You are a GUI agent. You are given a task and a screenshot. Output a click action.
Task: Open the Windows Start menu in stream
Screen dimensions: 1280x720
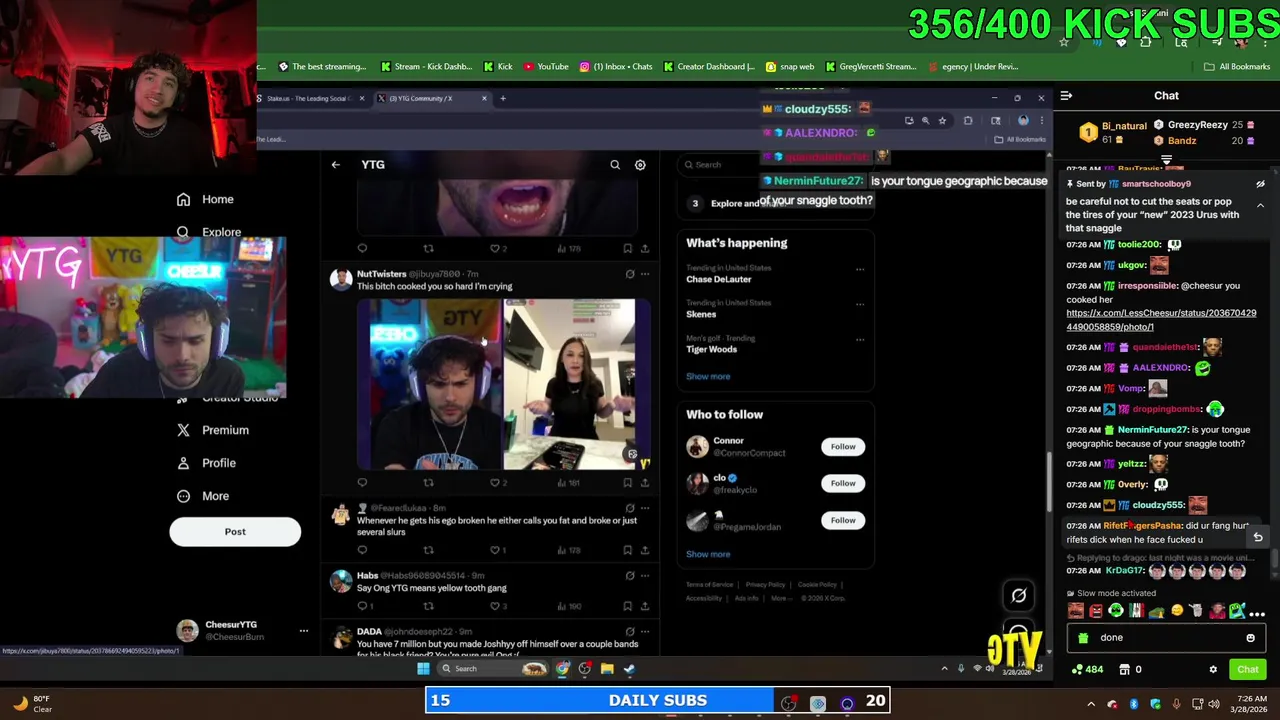click(x=423, y=669)
